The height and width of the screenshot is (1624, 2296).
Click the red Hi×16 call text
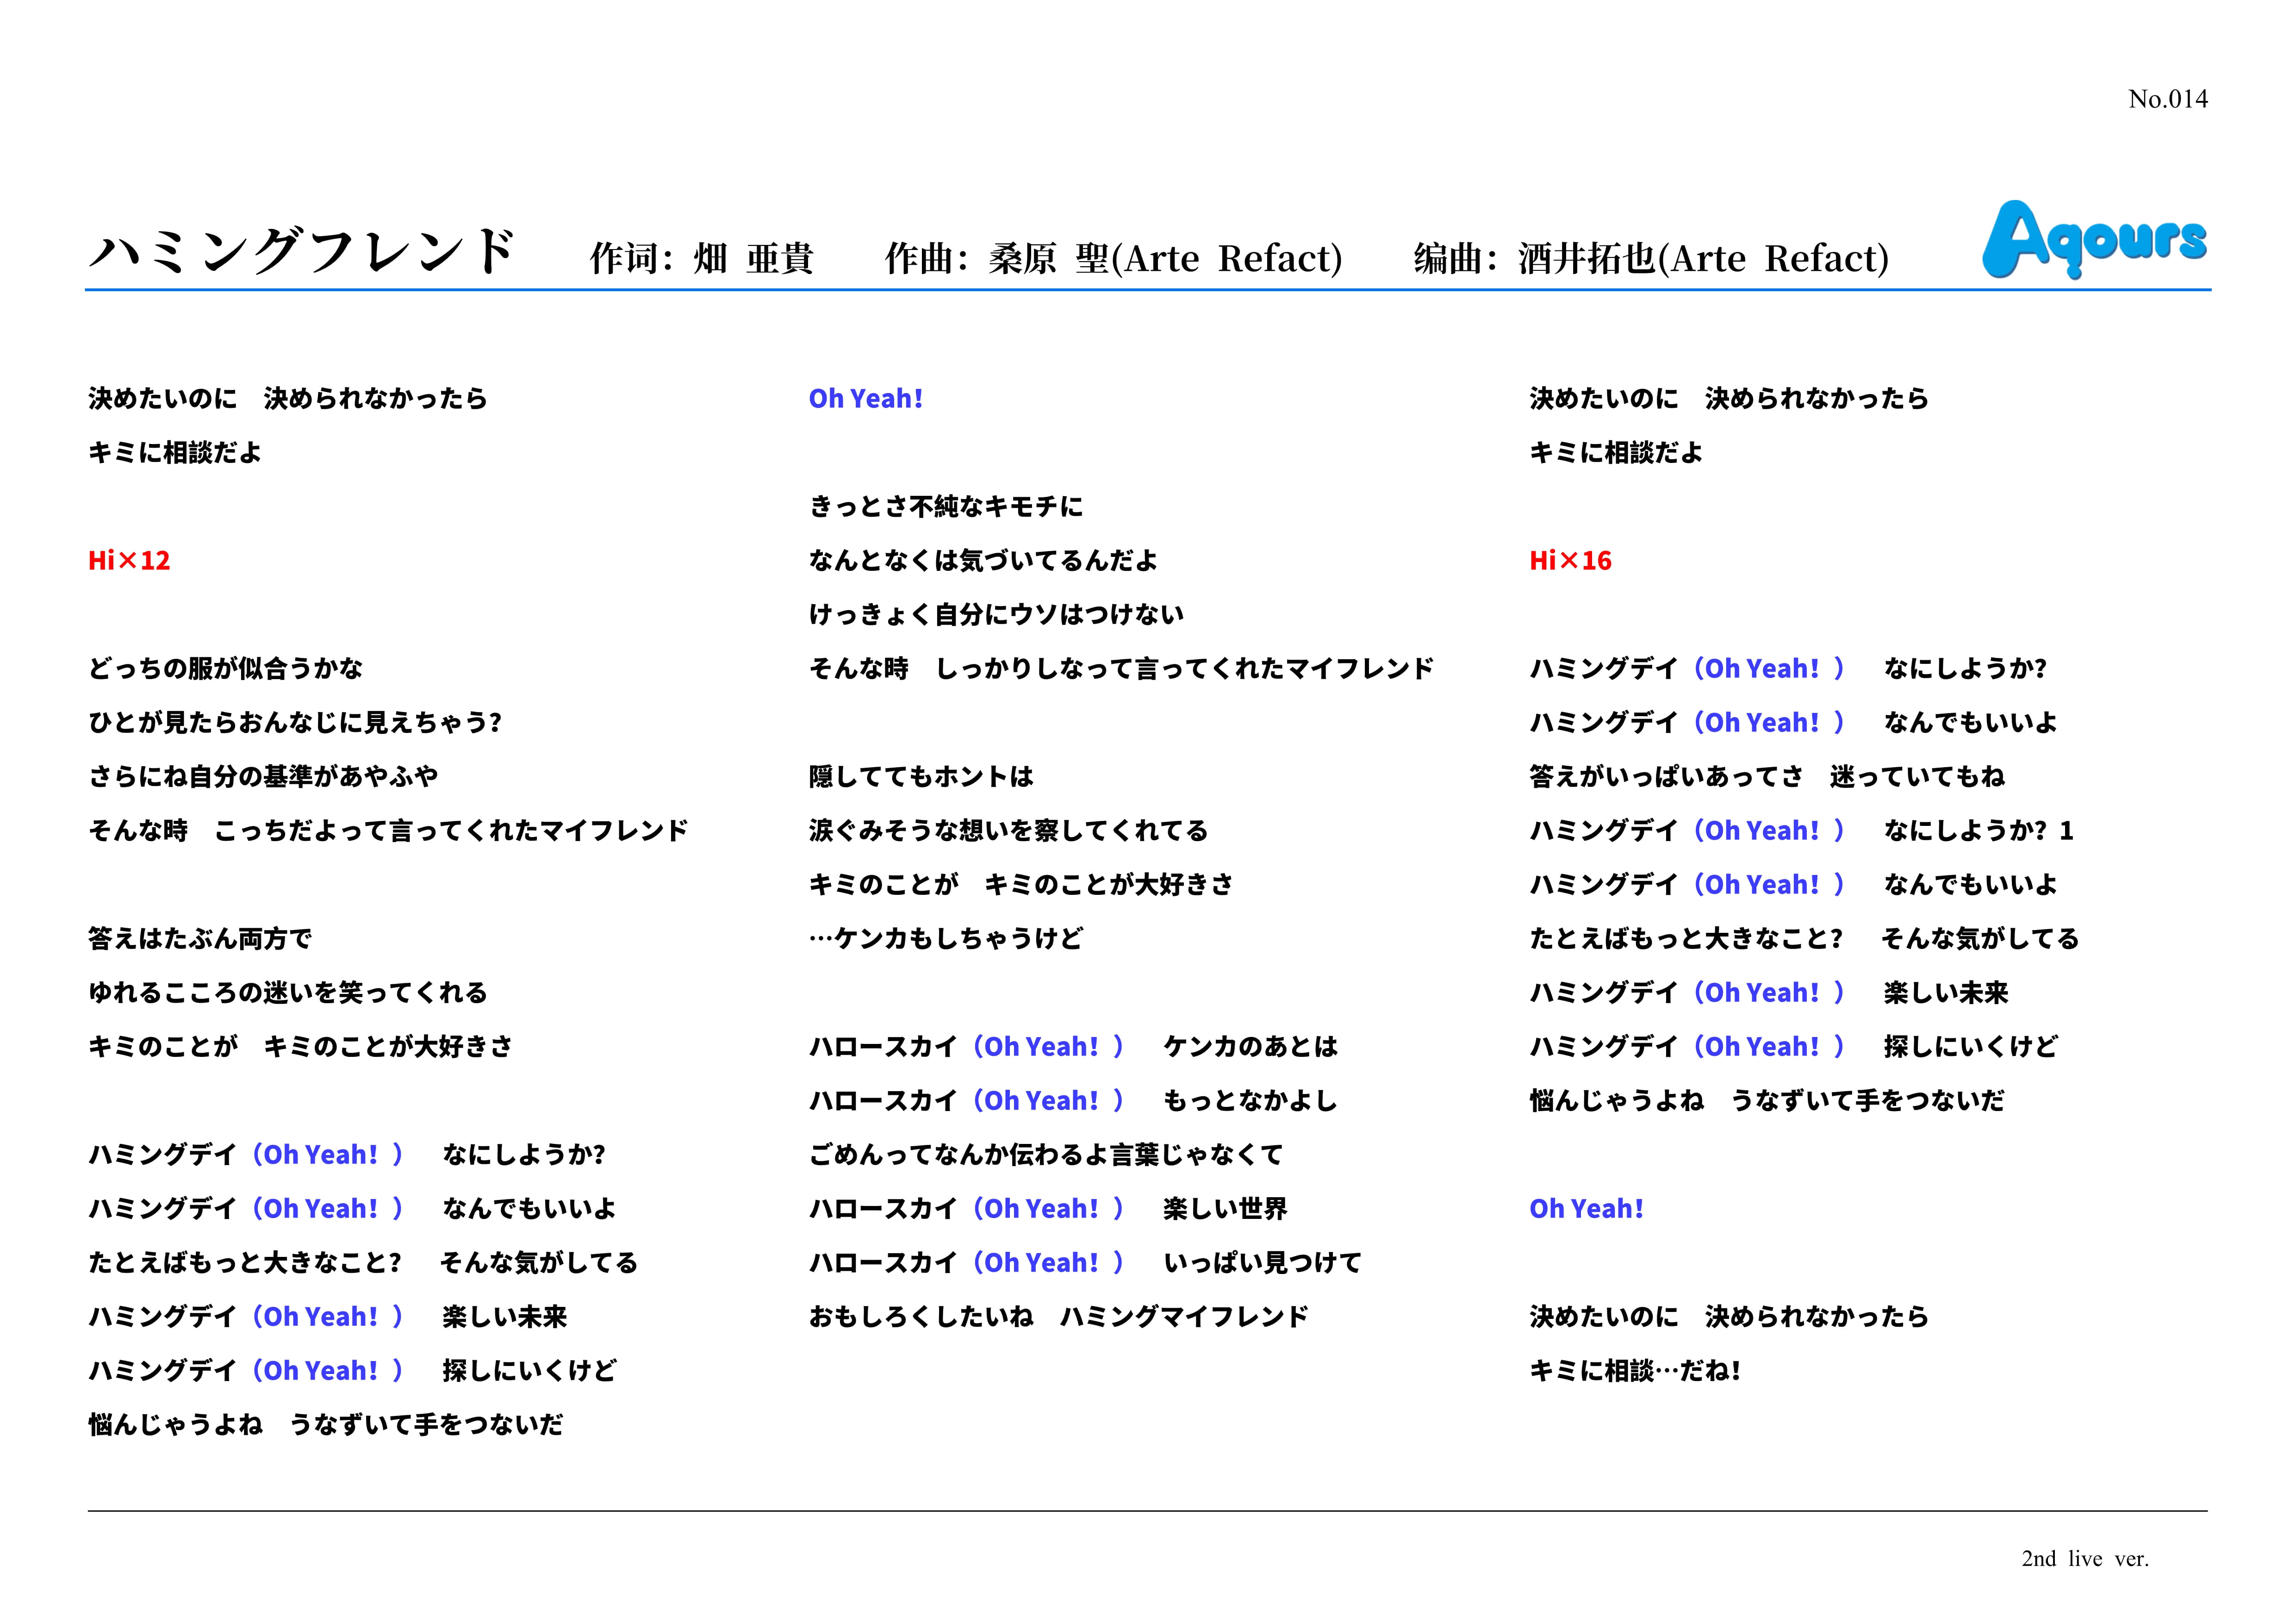[x=1570, y=560]
